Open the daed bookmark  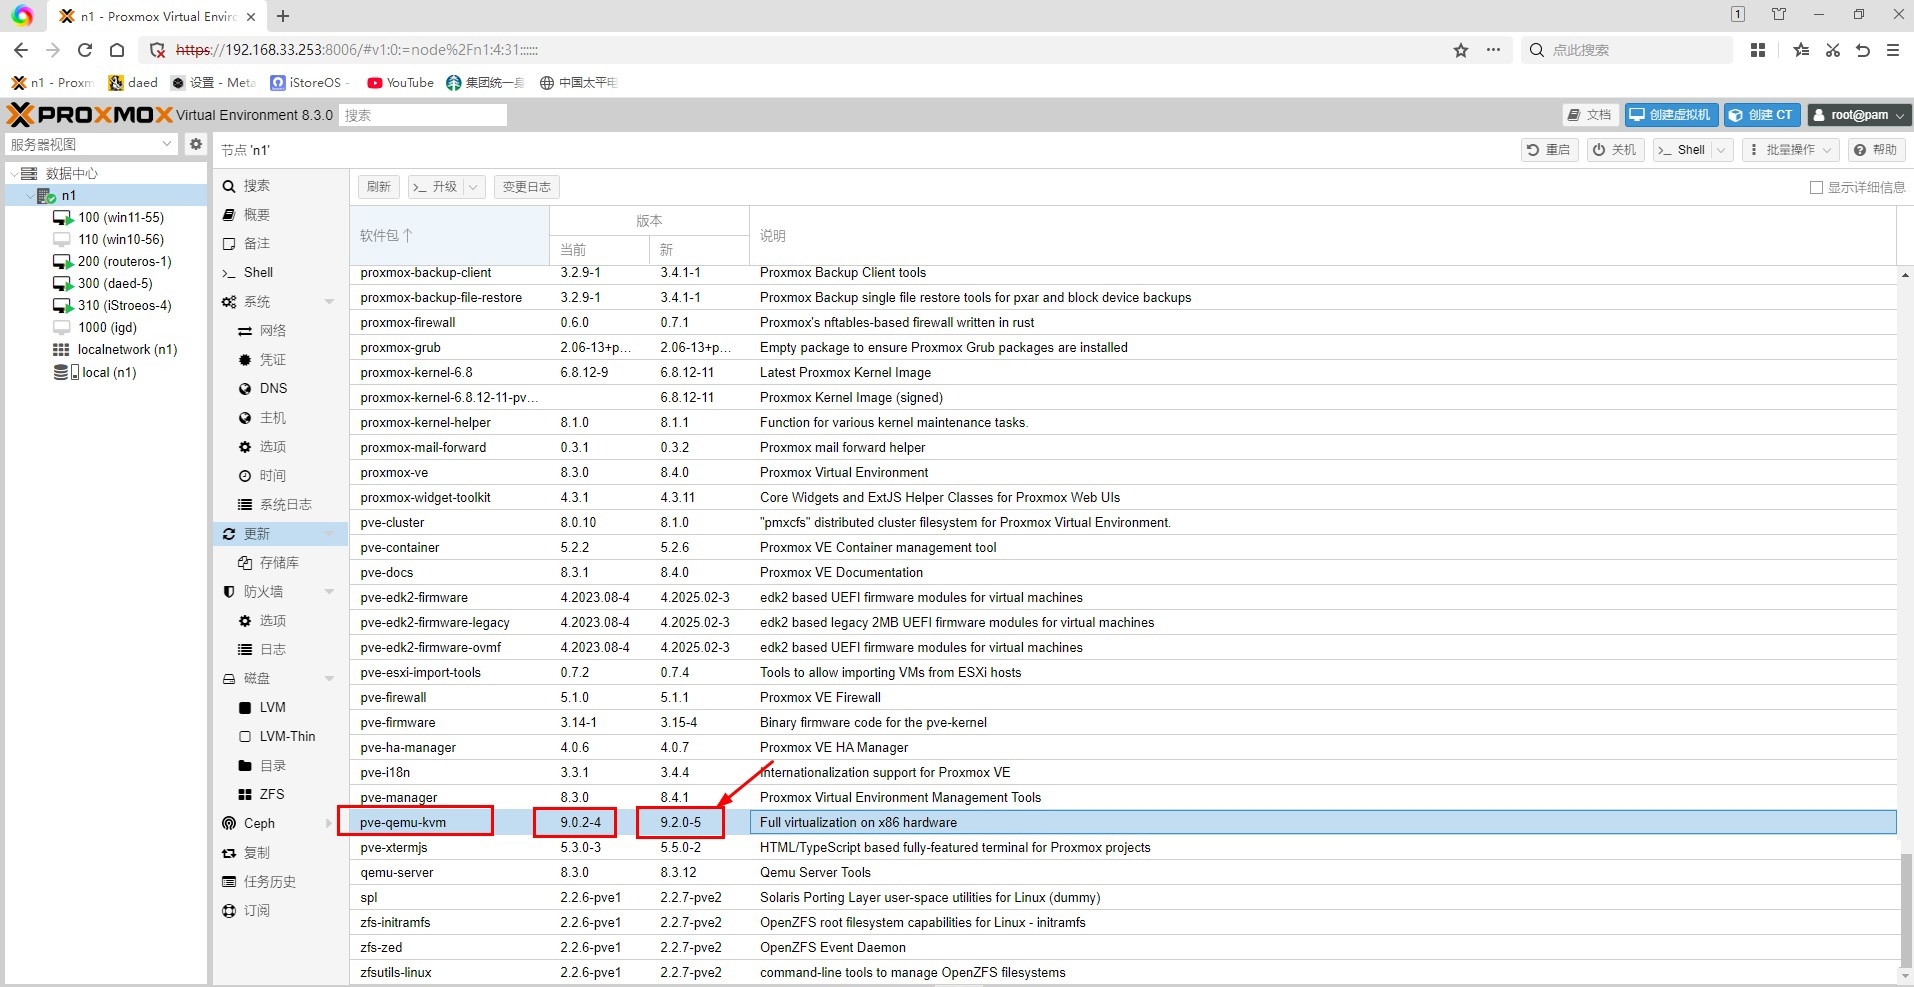[x=133, y=83]
